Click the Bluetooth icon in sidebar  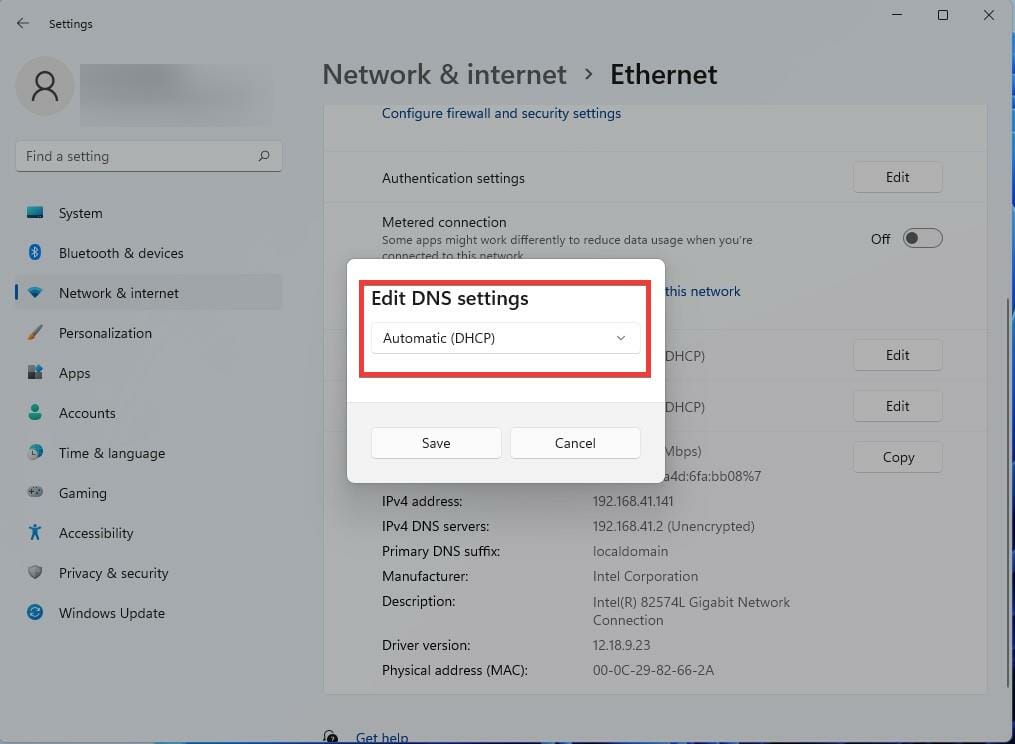pyautogui.click(x=35, y=253)
